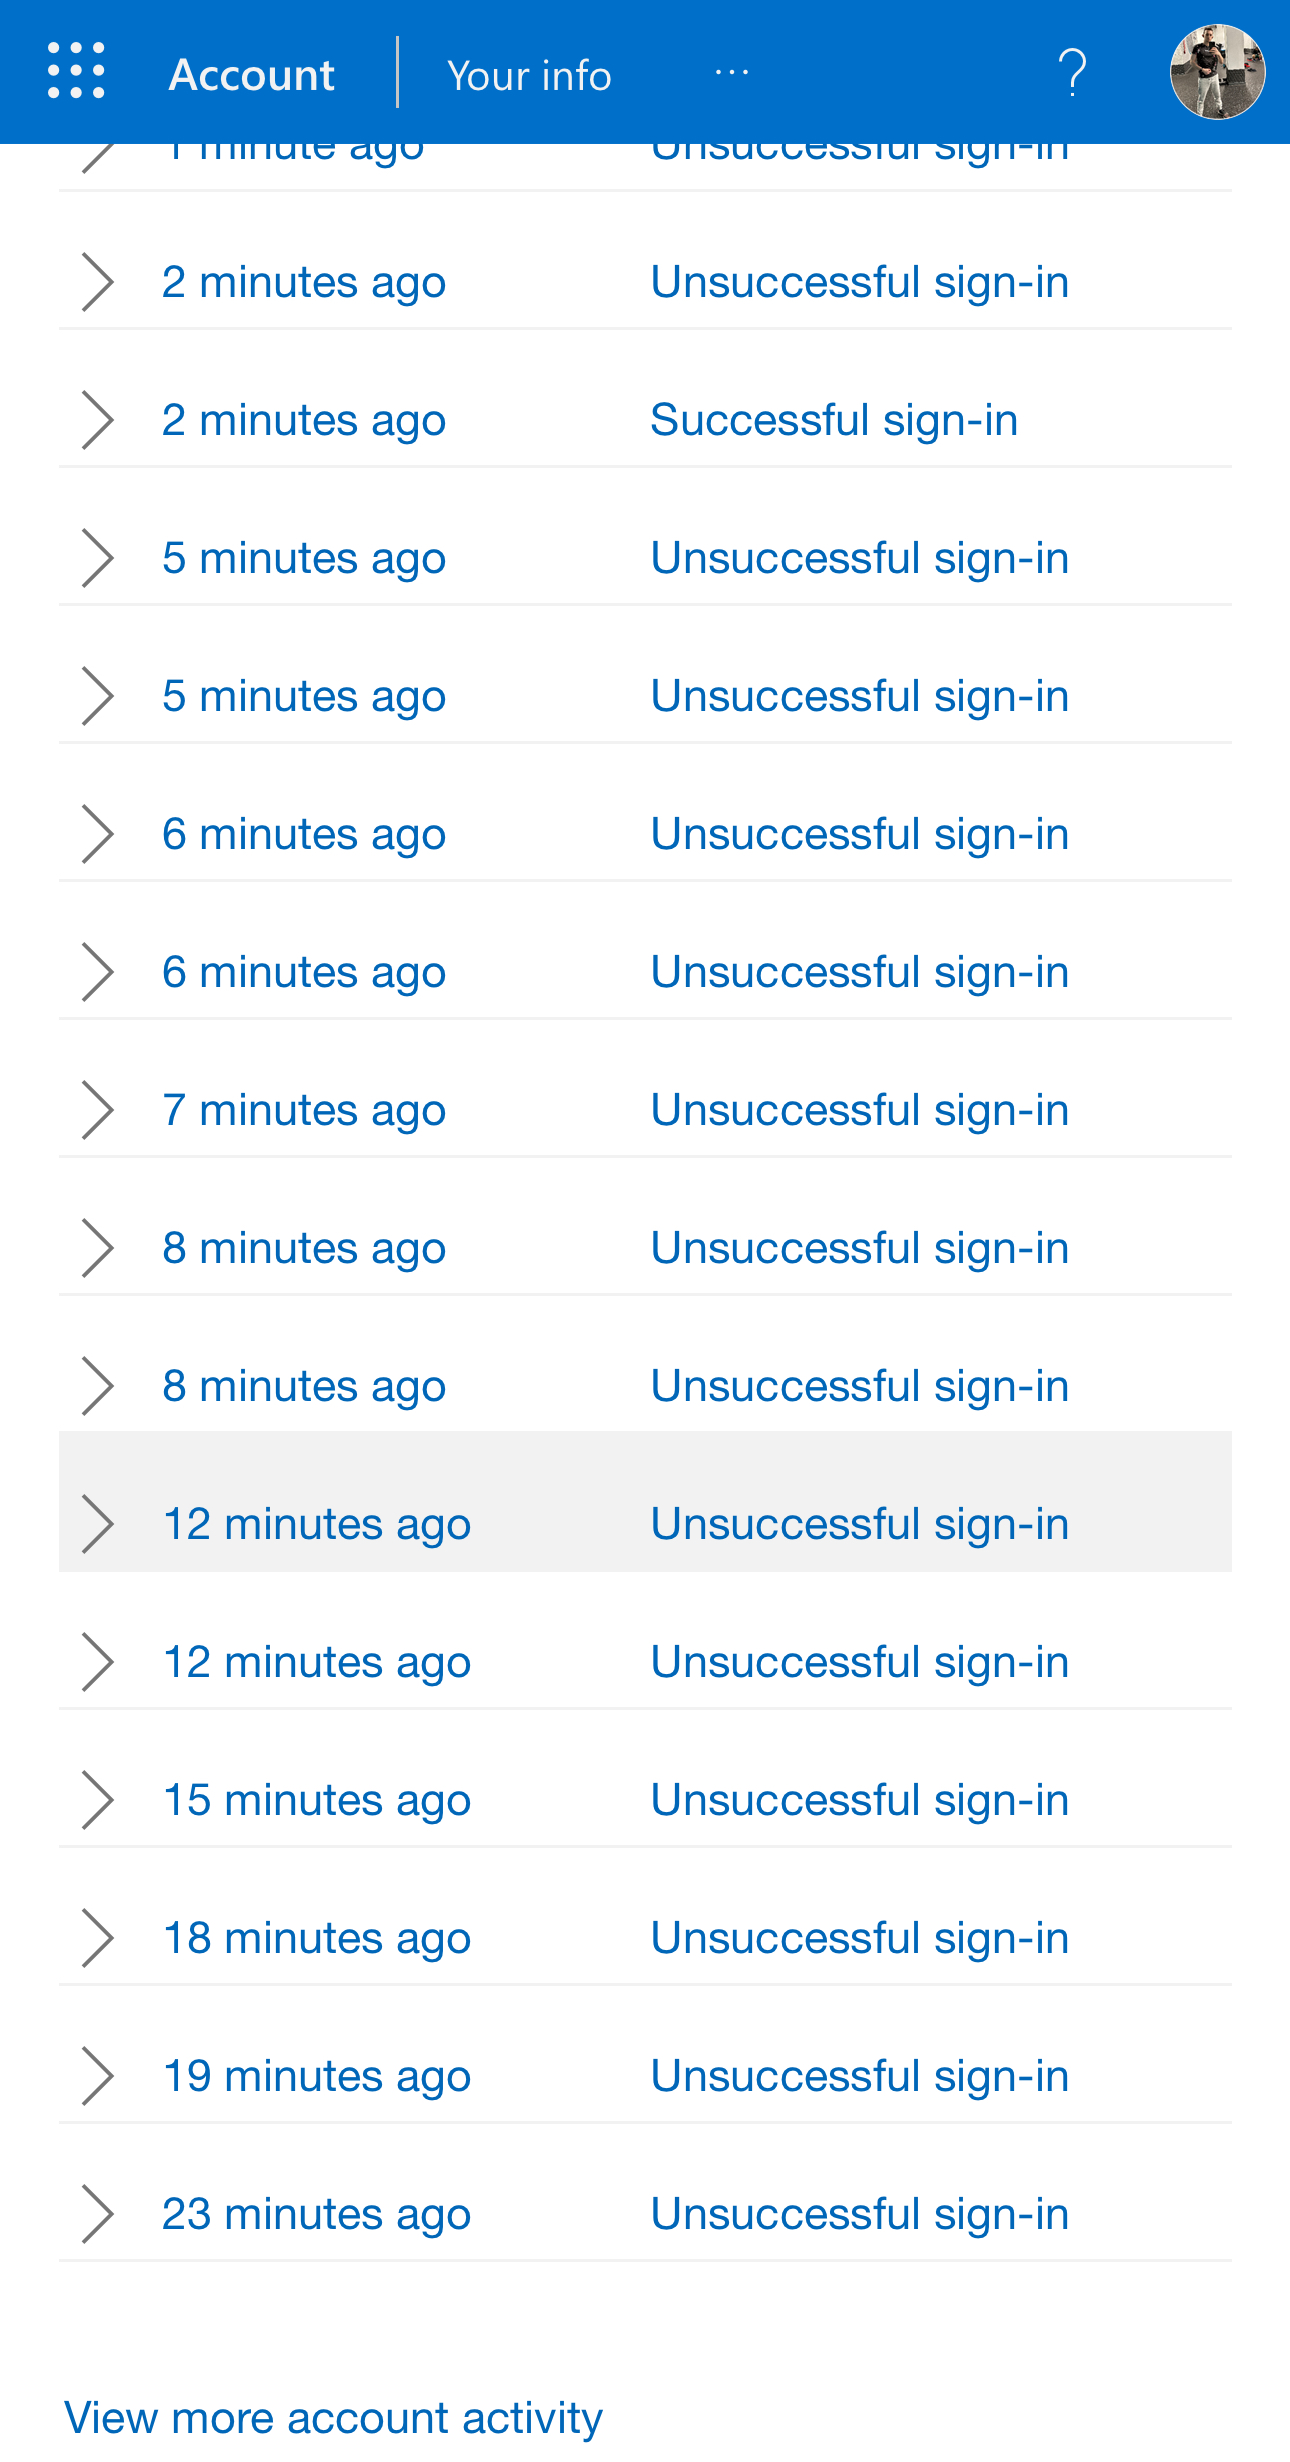This screenshot has height=2462, width=1290.
Task: Click the 23 minutes ago timestamp
Action: pyautogui.click(x=316, y=2214)
